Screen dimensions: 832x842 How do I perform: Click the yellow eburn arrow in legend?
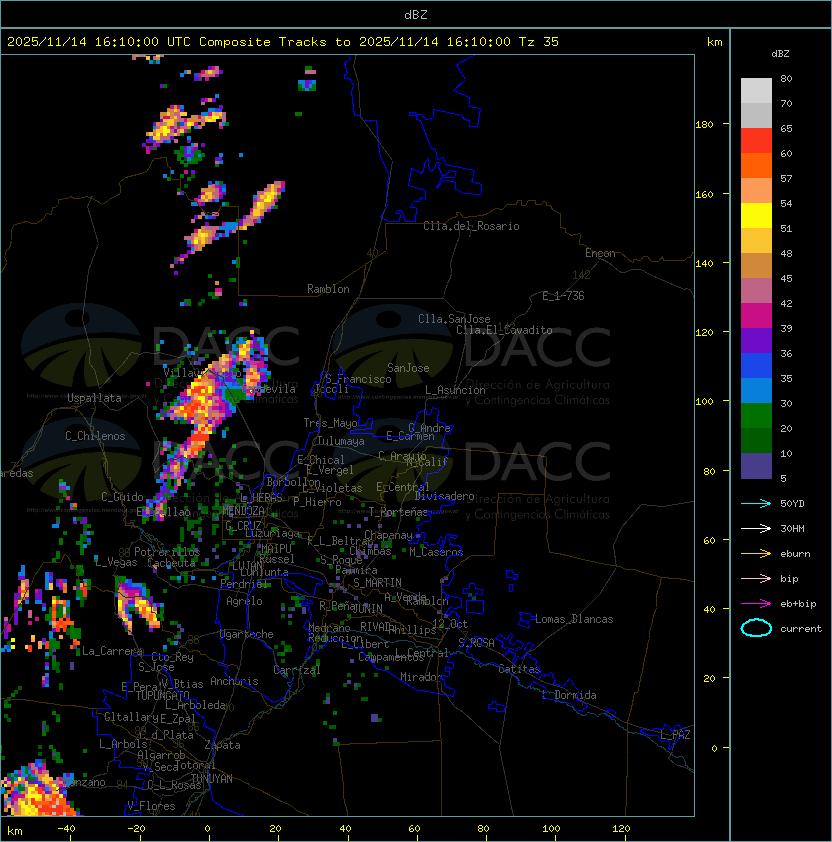click(x=756, y=554)
